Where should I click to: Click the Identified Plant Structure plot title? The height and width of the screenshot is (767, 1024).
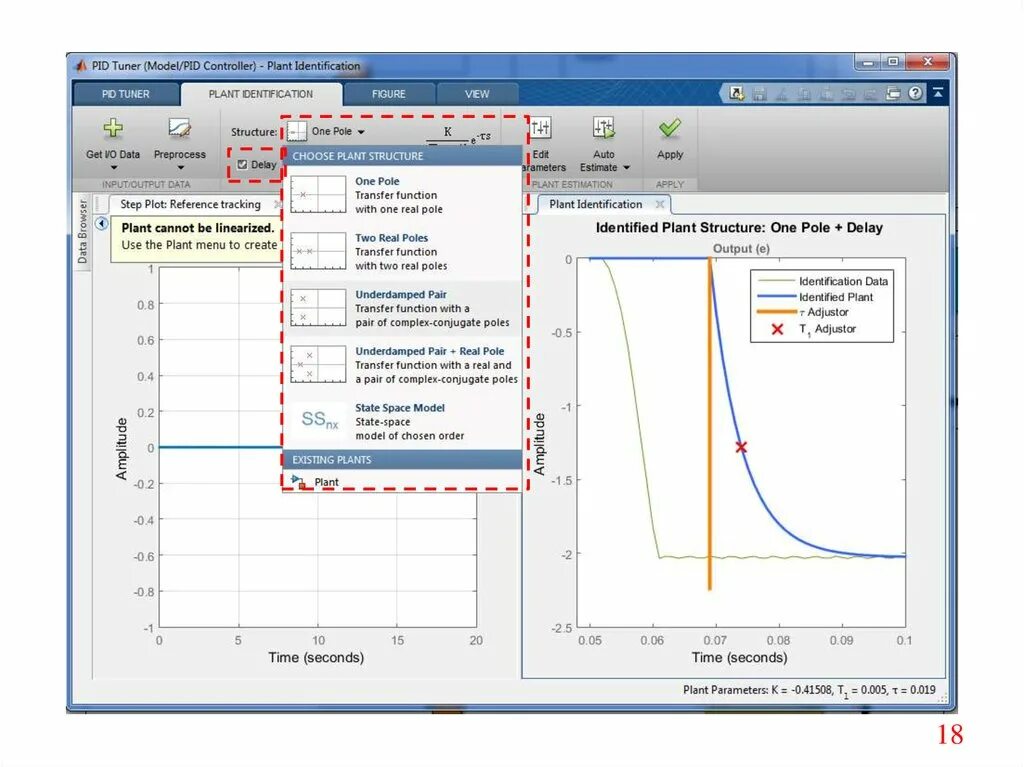739,227
